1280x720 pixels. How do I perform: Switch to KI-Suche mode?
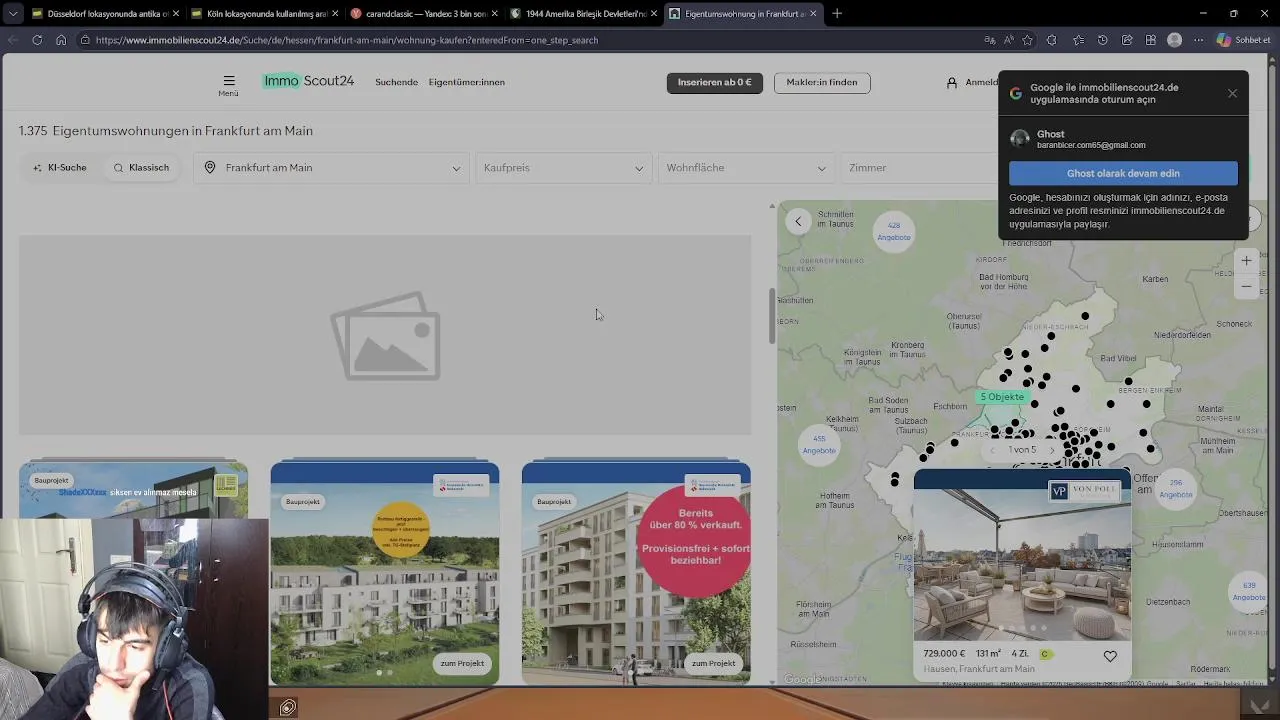(60, 168)
